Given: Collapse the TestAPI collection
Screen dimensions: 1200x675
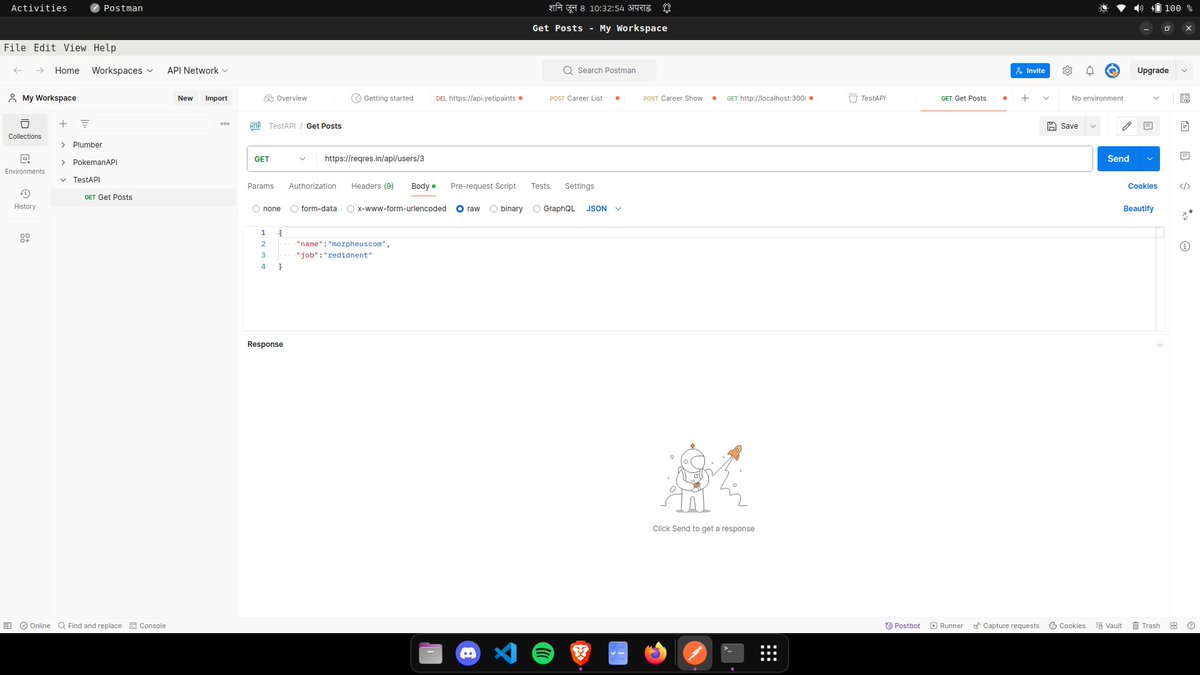Looking at the screenshot, I should point(63,180).
